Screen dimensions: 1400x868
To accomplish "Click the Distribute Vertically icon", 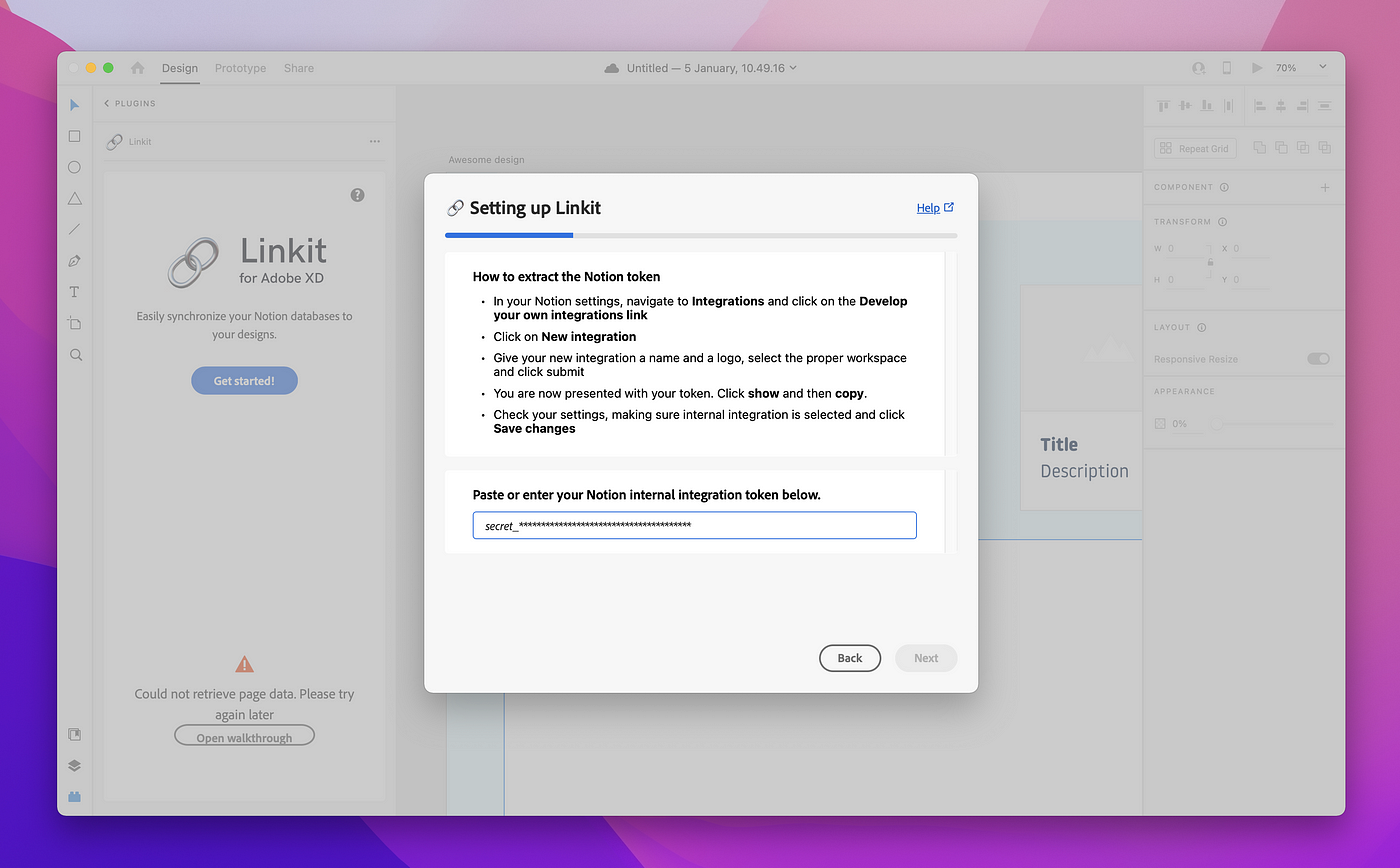I will (1325, 105).
